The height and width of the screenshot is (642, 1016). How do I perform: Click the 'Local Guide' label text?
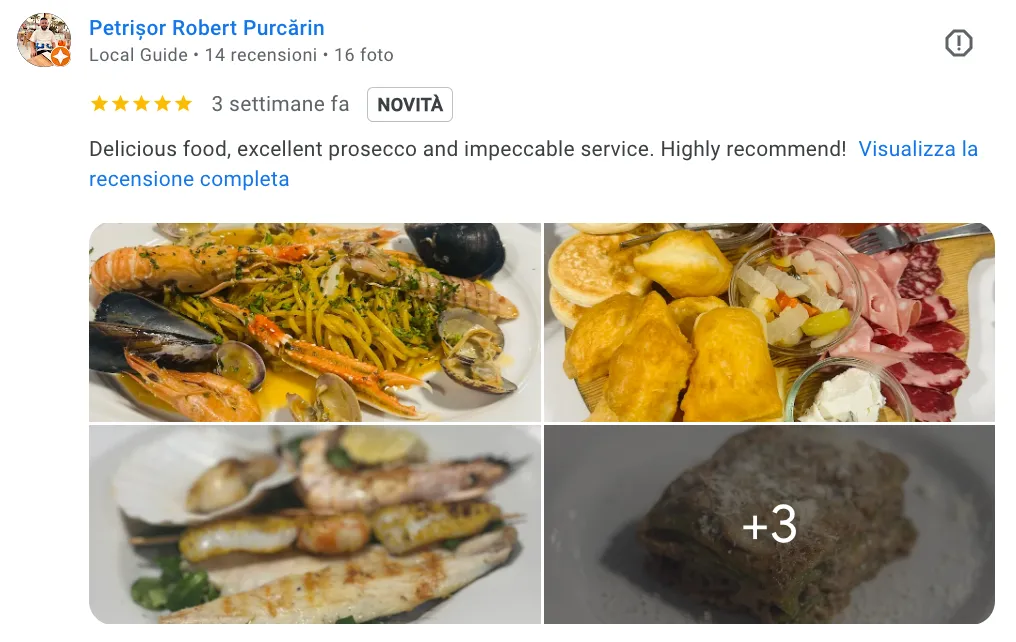point(138,55)
